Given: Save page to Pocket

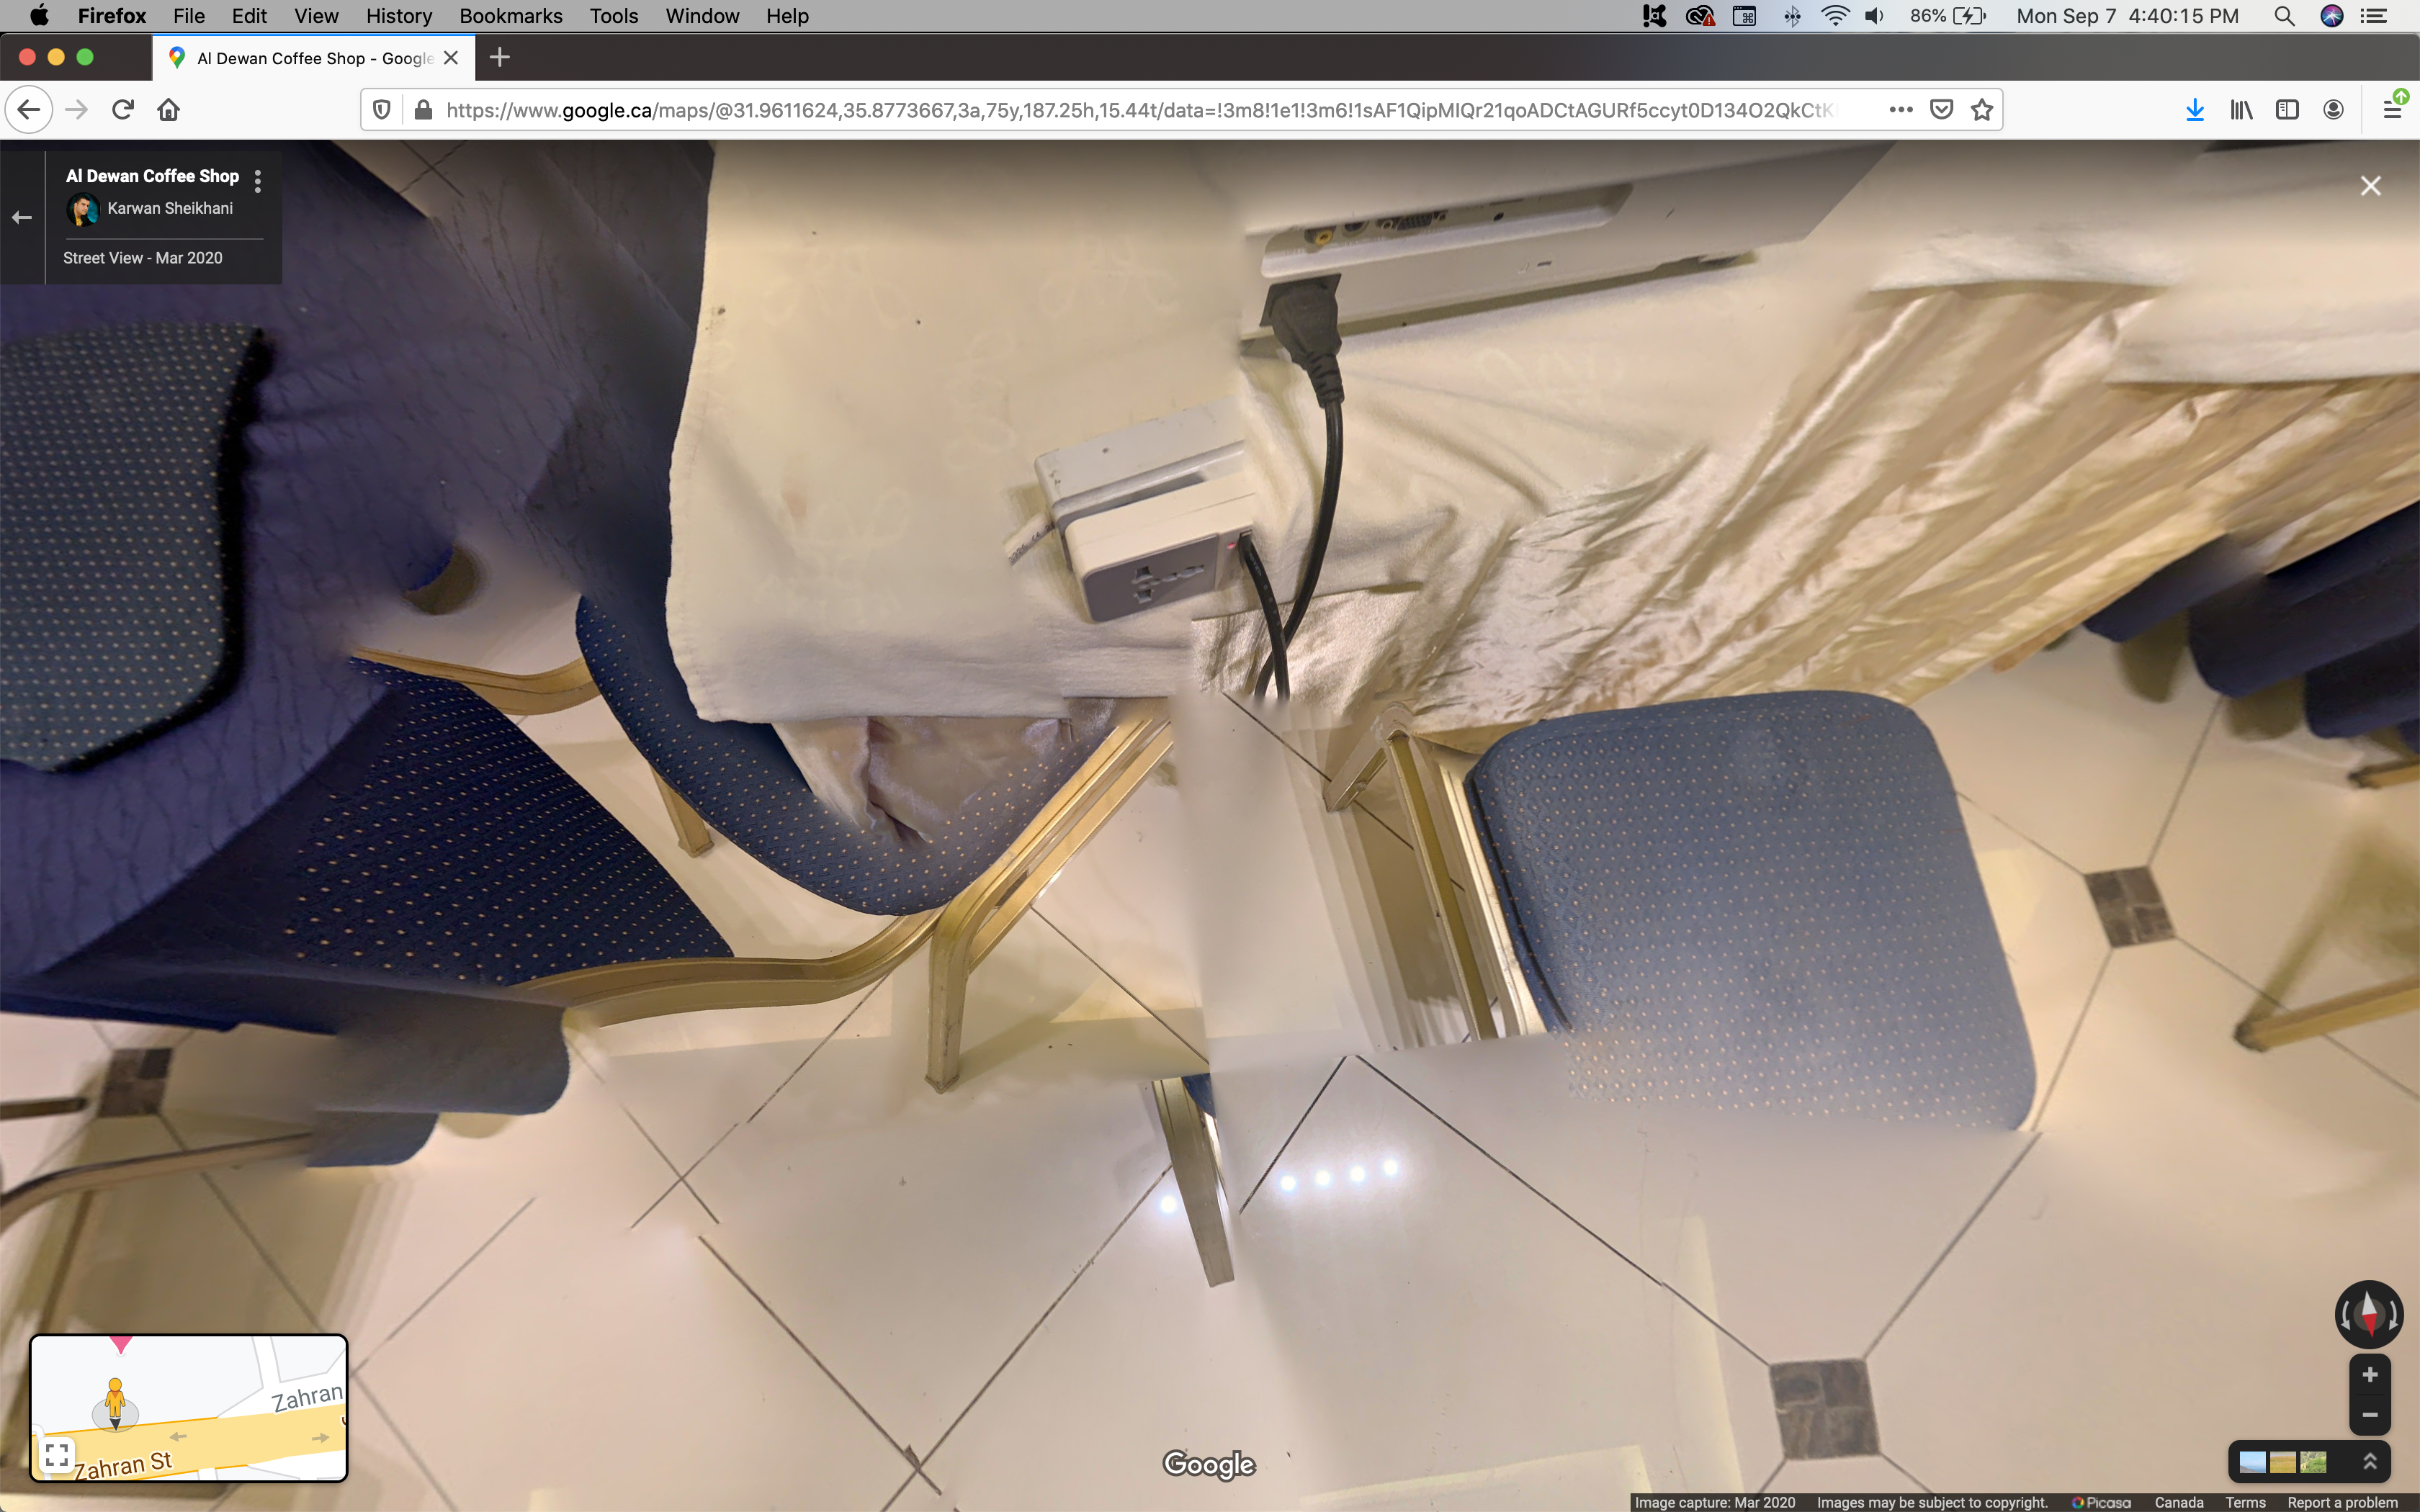Looking at the screenshot, I should 1941,110.
